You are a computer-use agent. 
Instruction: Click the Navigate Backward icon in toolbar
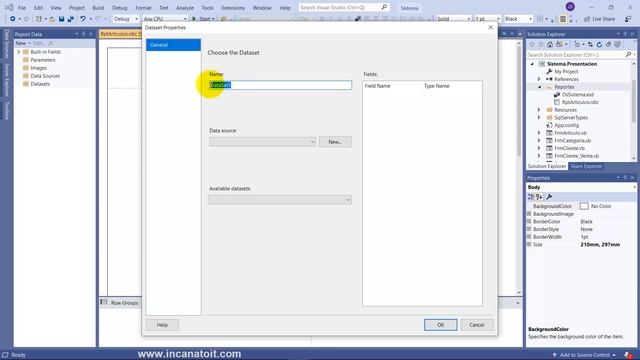[13, 19]
